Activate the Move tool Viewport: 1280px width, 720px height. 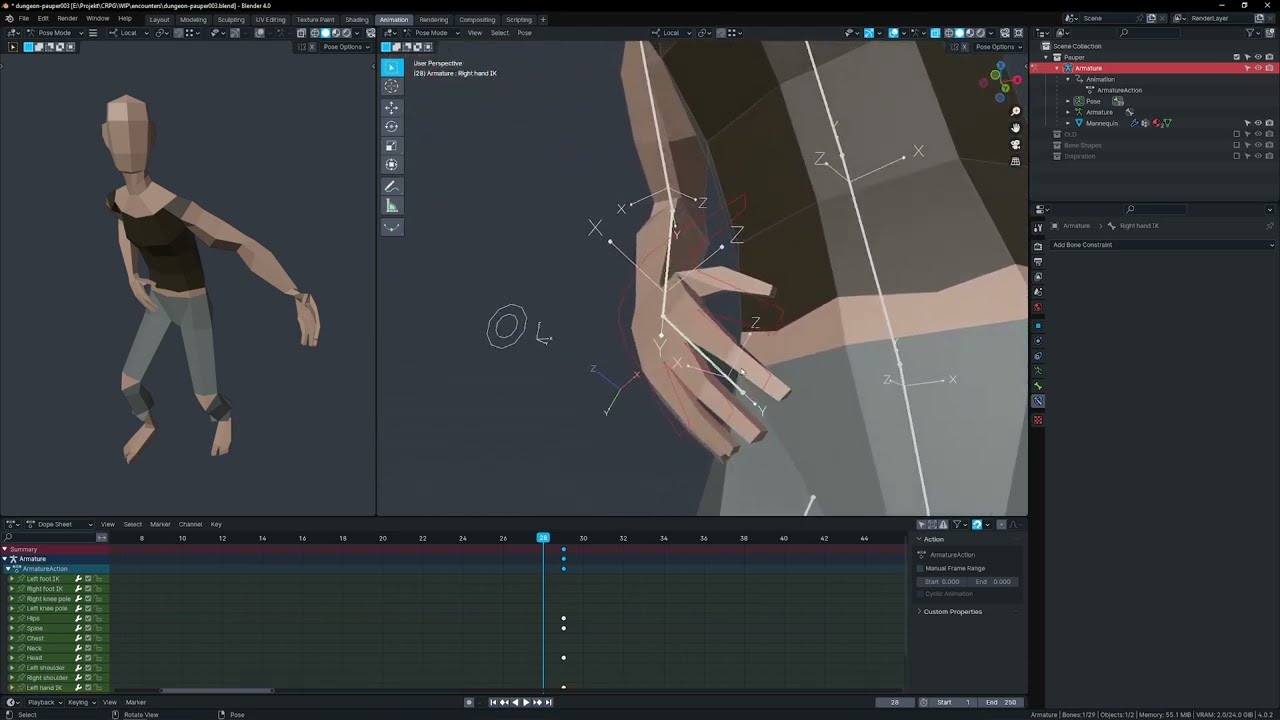click(392, 107)
